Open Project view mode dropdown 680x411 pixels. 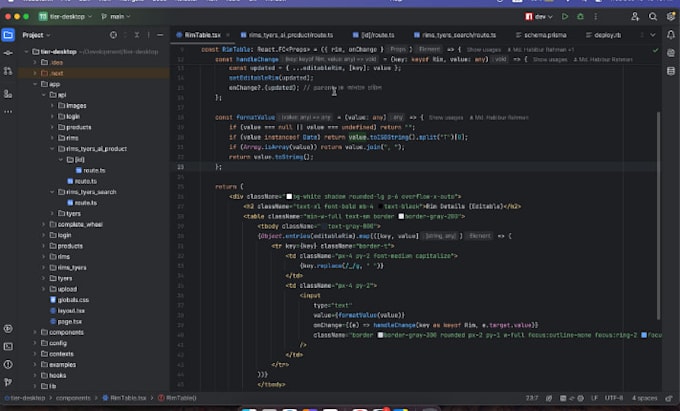36,35
